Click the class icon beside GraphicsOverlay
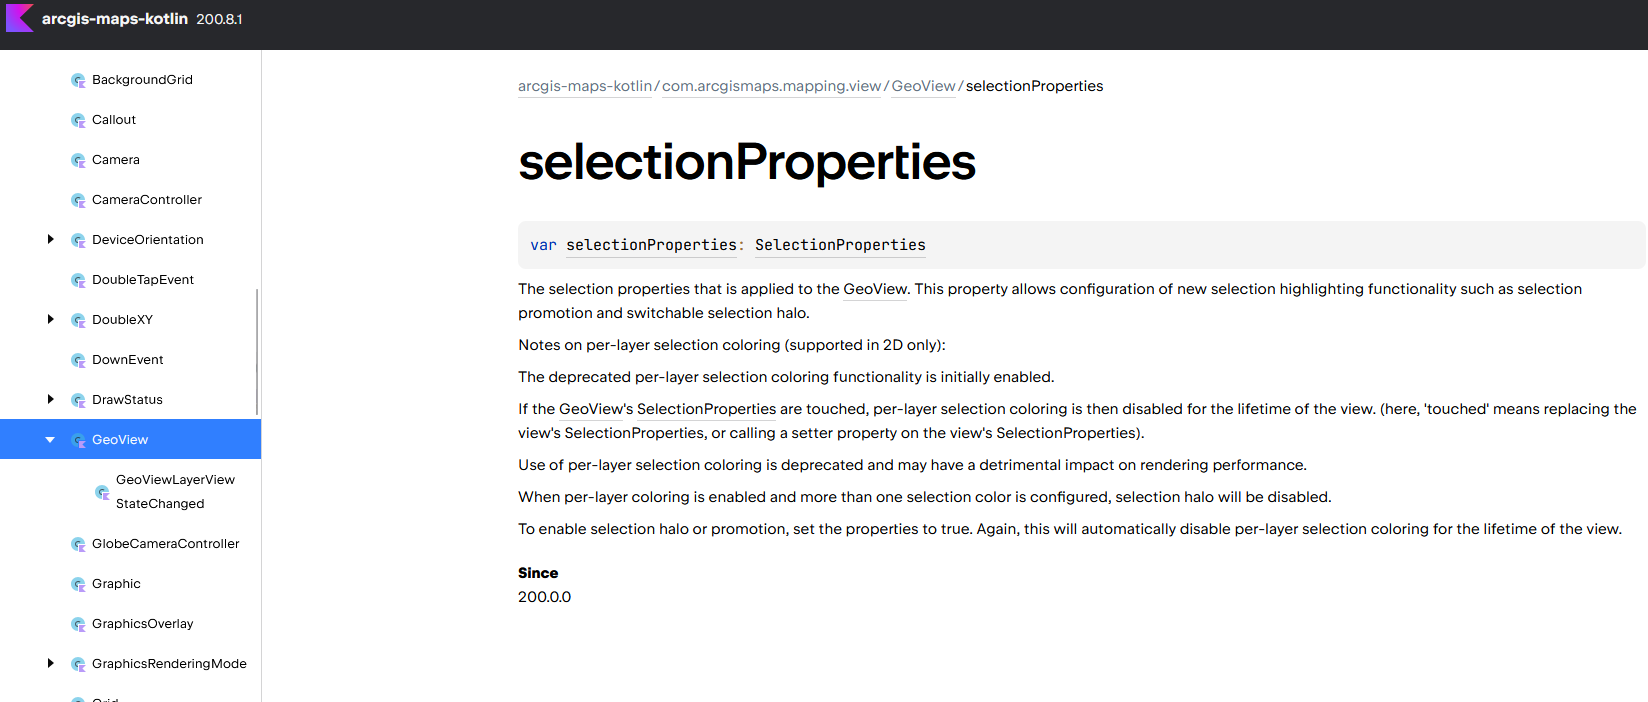This screenshot has width=1648, height=702. 78,624
